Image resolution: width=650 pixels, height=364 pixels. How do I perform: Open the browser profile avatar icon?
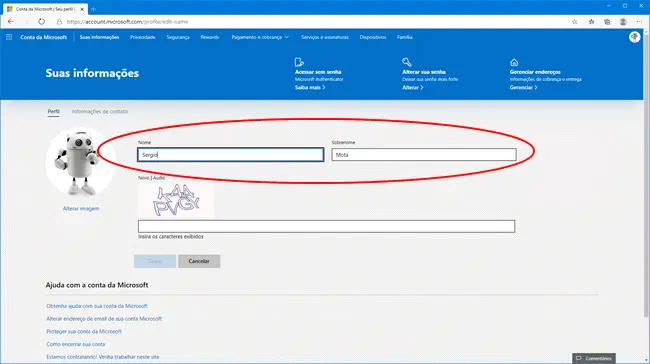(623, 22)
